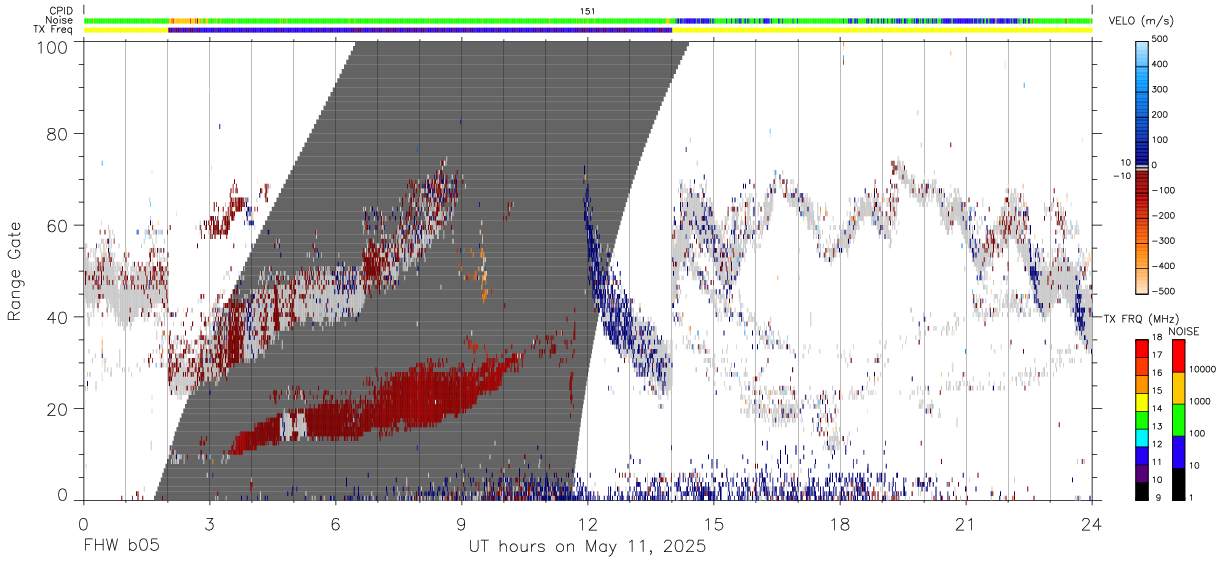Click the 'VELO (m/s)' color bar title

[x=1141, y=22]
